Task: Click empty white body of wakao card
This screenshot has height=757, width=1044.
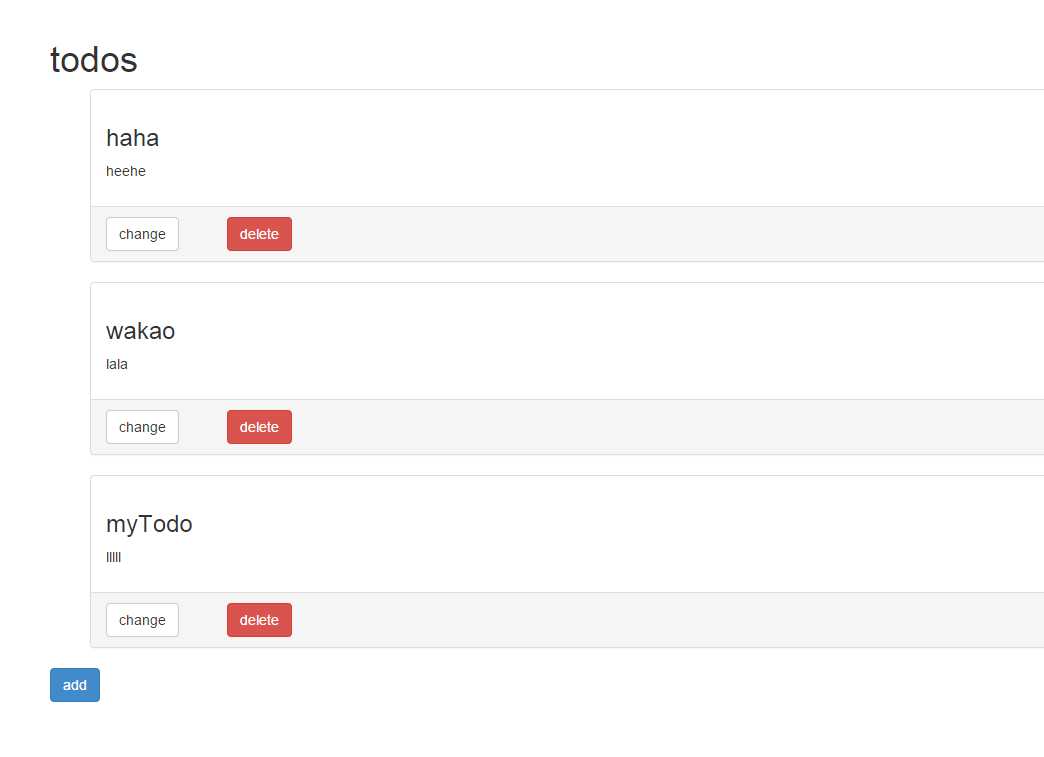Action: pos(600,343)
